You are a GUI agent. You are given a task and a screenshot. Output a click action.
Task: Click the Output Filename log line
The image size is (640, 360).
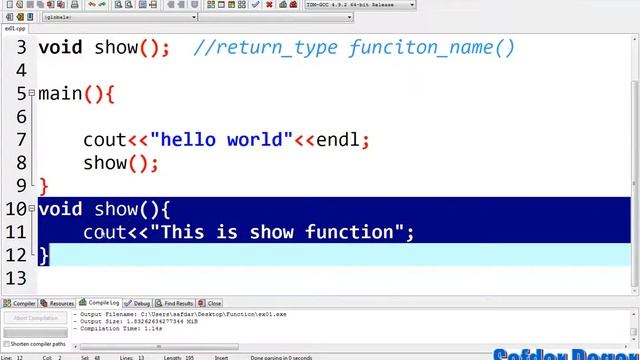(180, 314)
